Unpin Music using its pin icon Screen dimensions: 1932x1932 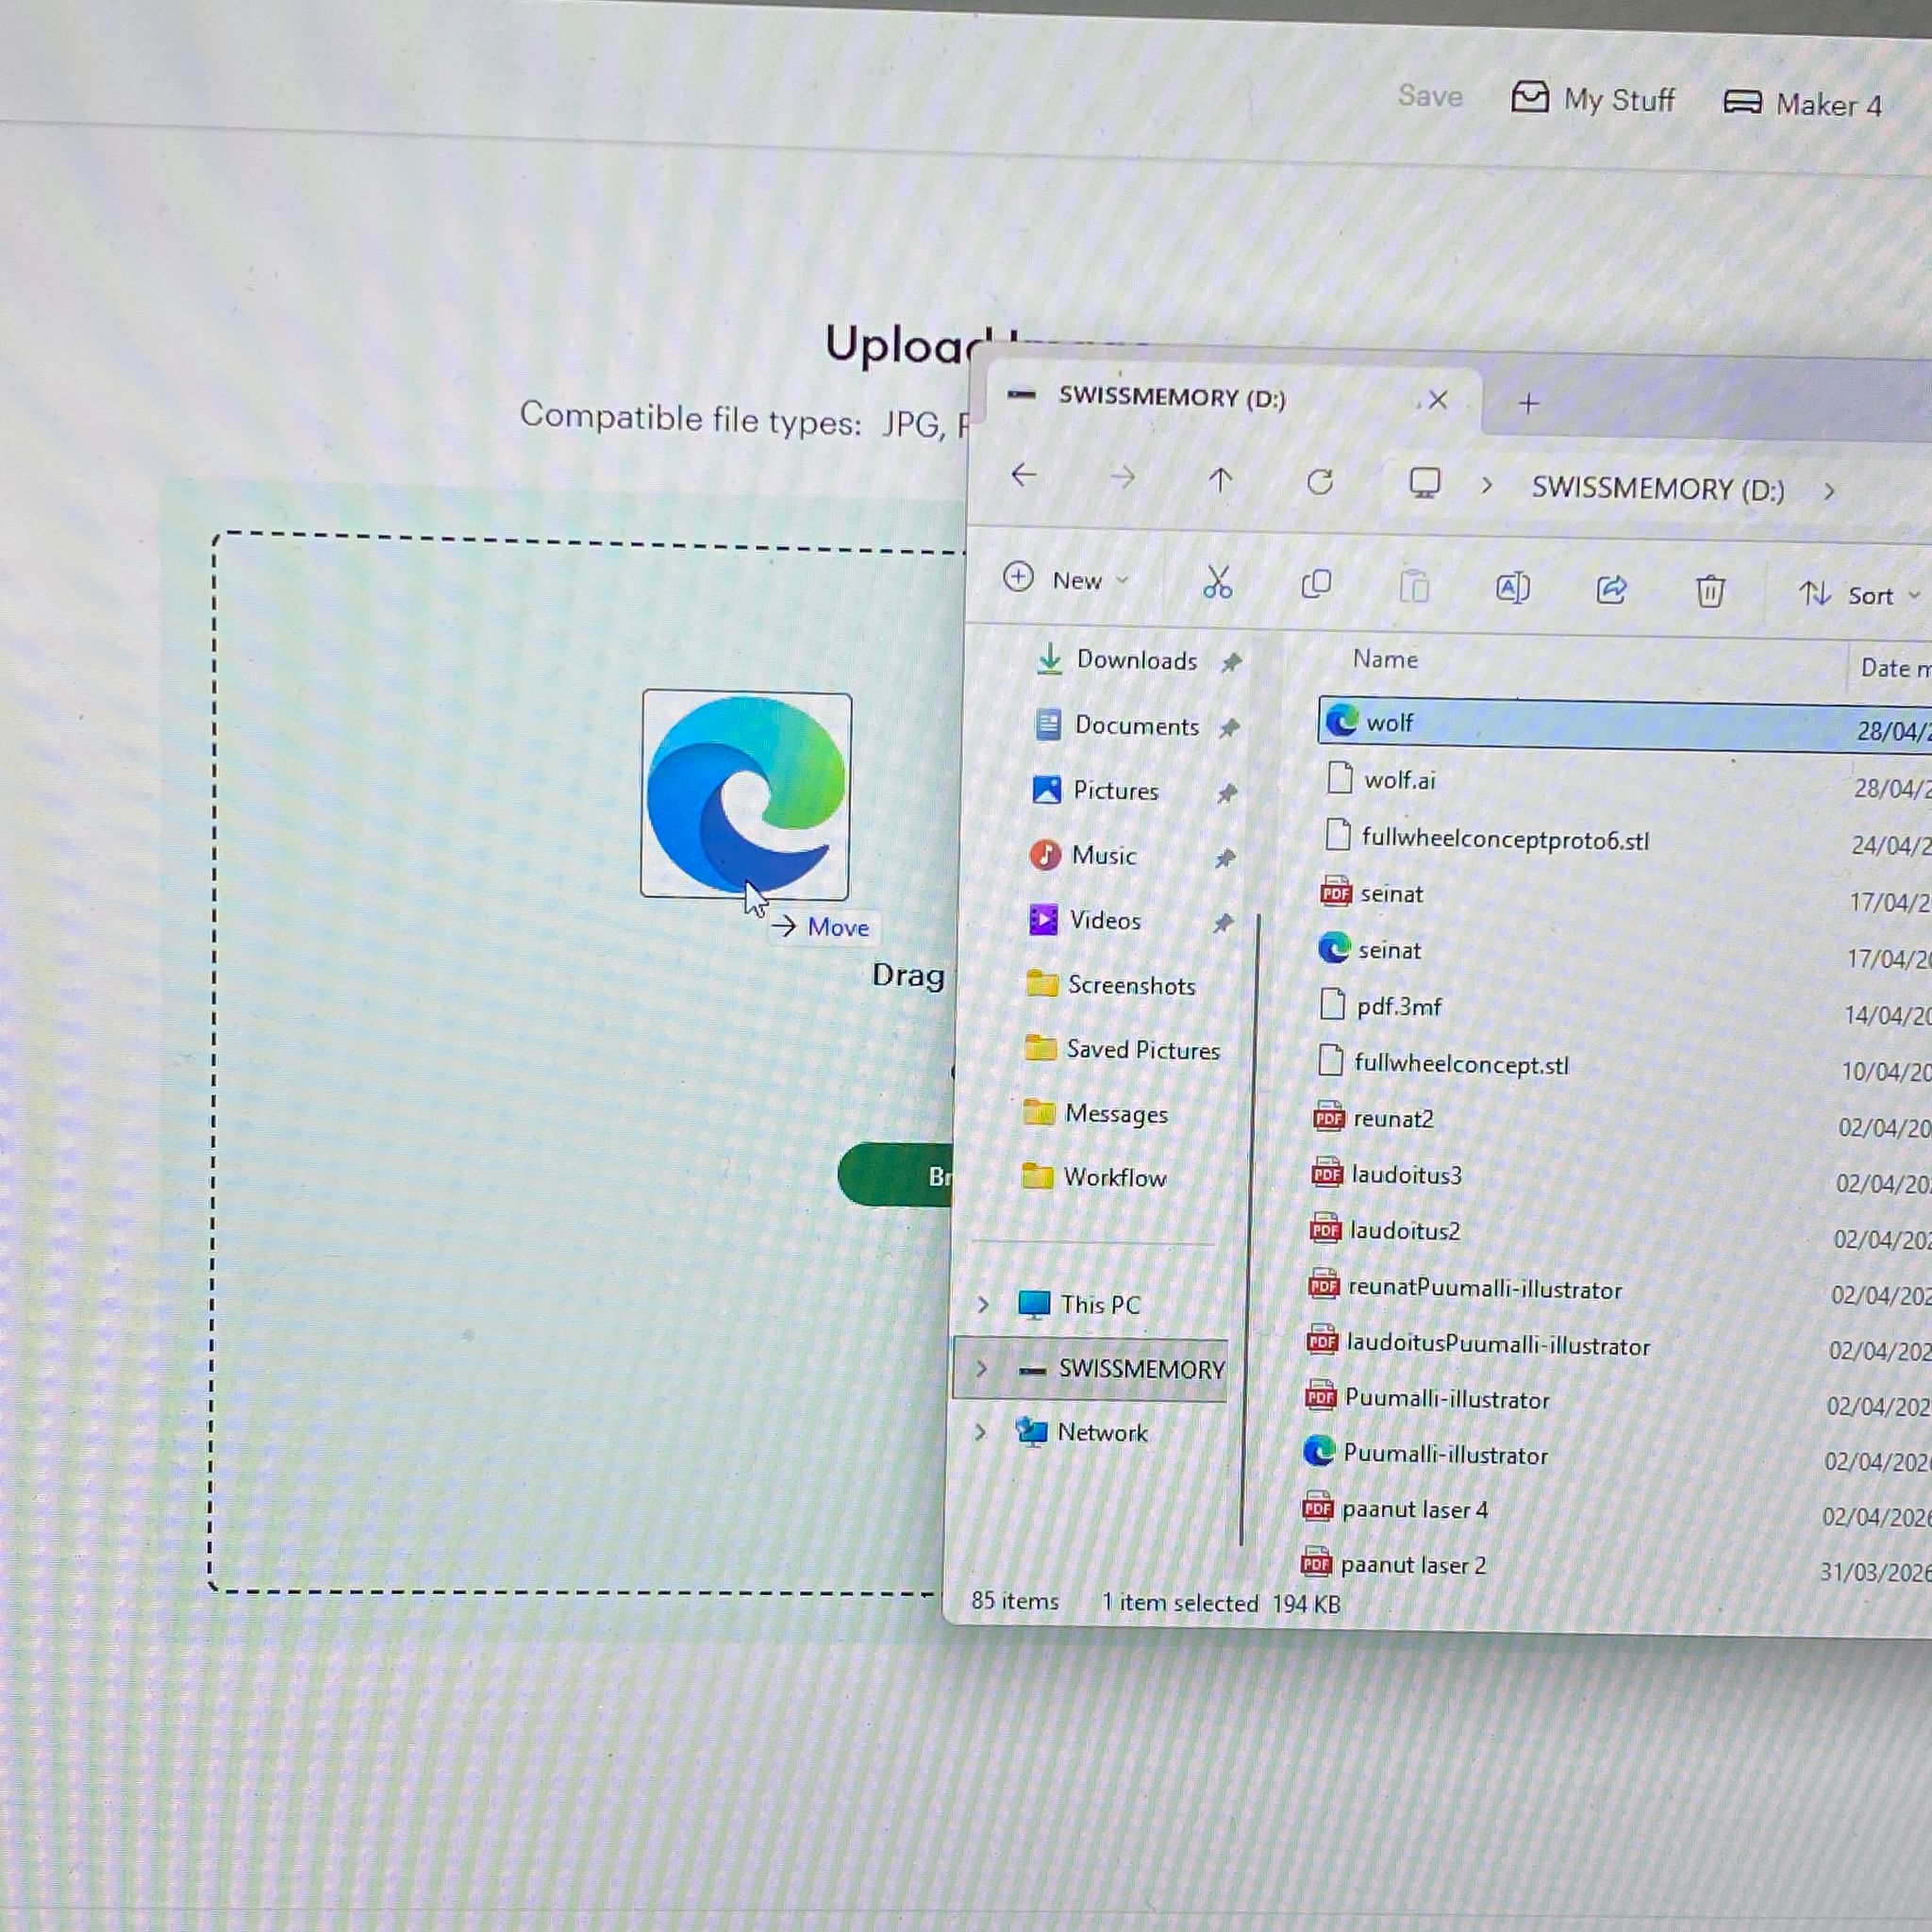coord(1225,859)
